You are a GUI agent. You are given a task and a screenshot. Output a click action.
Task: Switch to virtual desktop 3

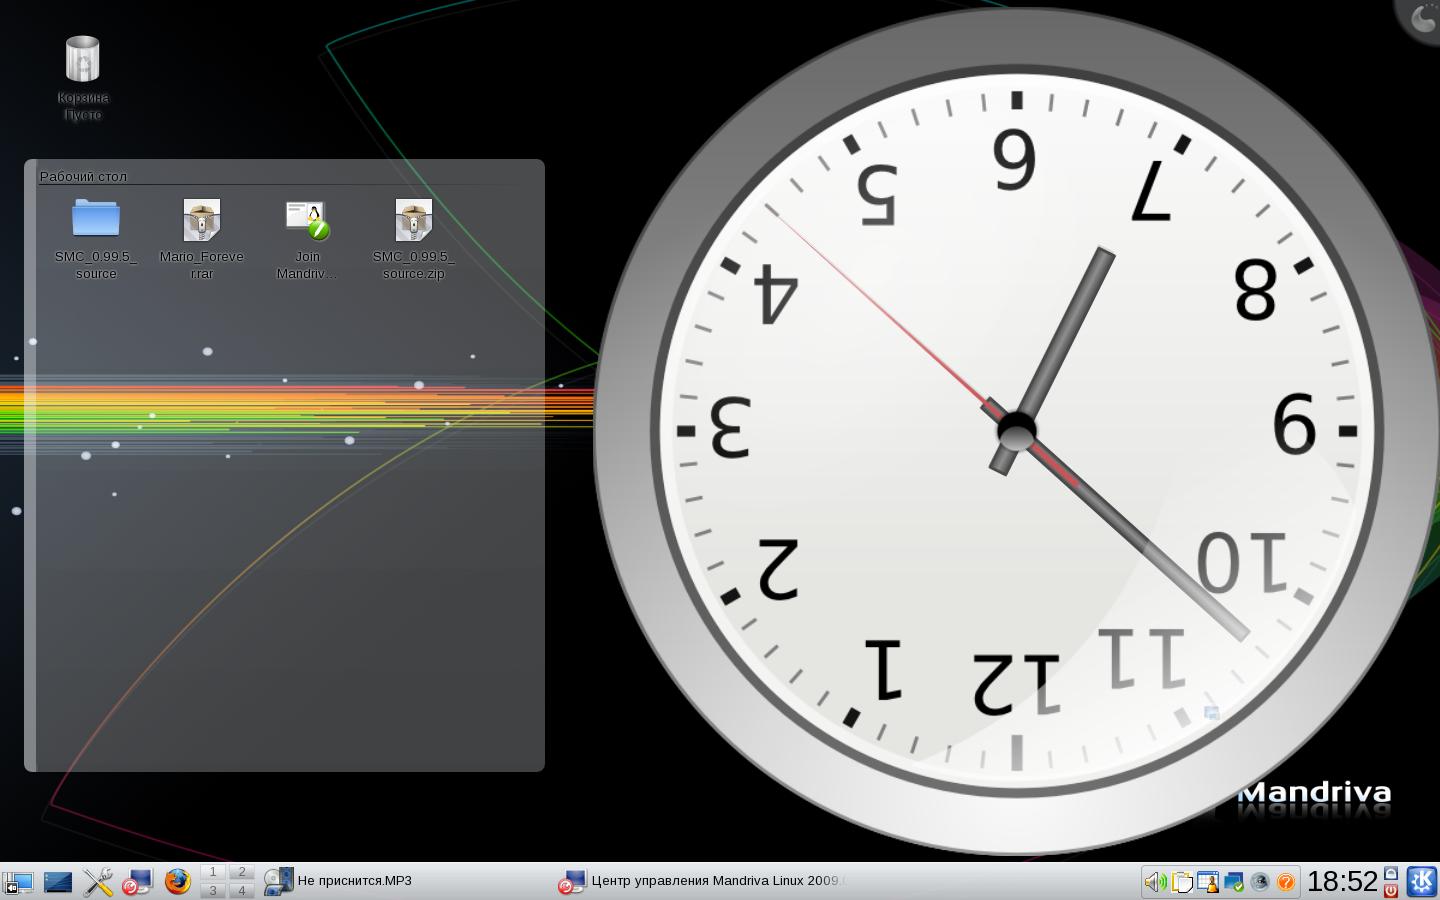pyautogui.click(x=213, y=890)
